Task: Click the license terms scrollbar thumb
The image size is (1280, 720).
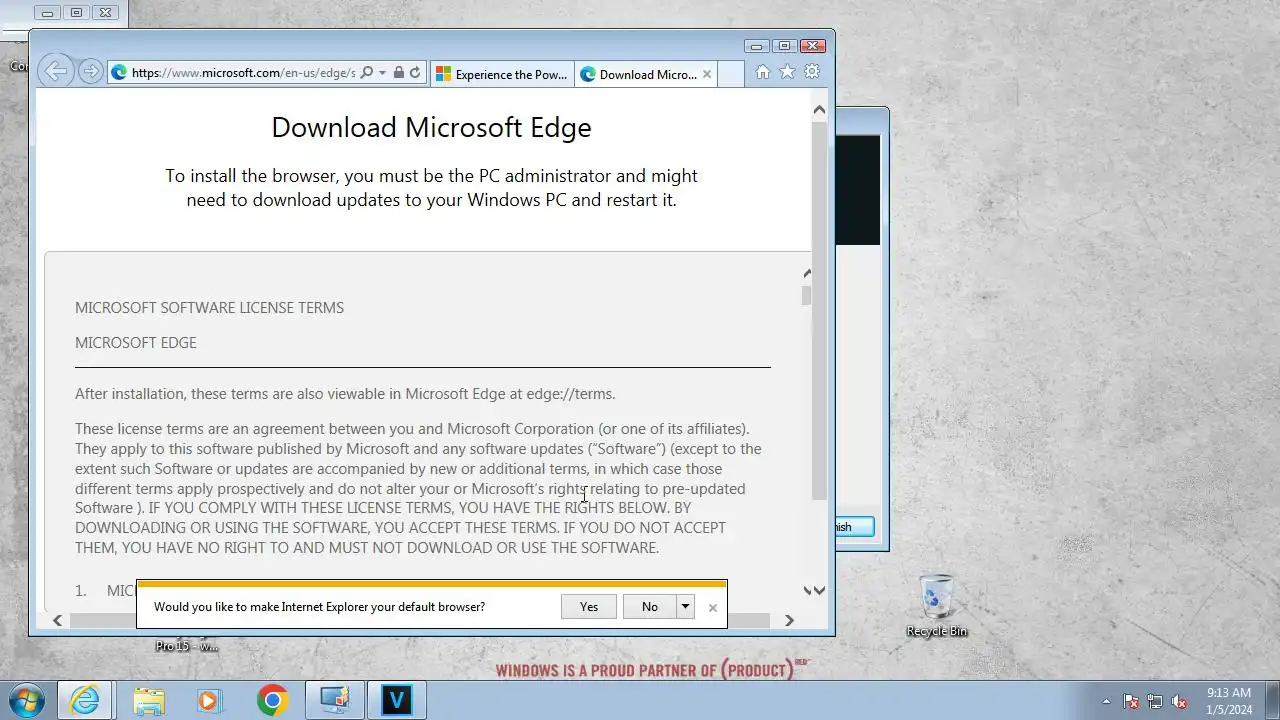Action: click(806, 296)
